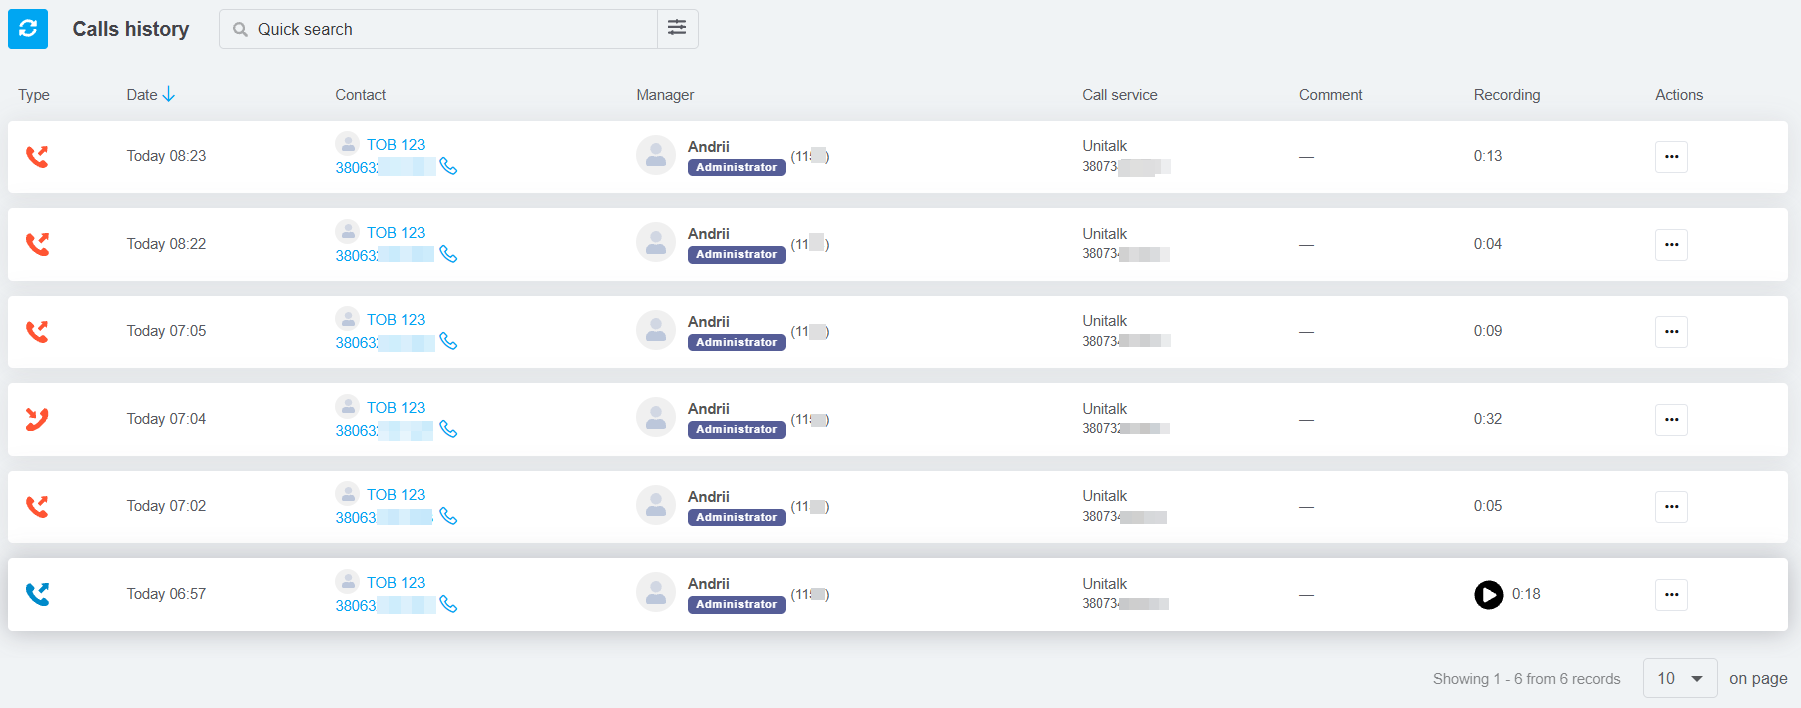The height and width of the screenshot is (708, 1801).
Task: Click the Administrator badge in 07:04 row
Action: coord(736,430)
